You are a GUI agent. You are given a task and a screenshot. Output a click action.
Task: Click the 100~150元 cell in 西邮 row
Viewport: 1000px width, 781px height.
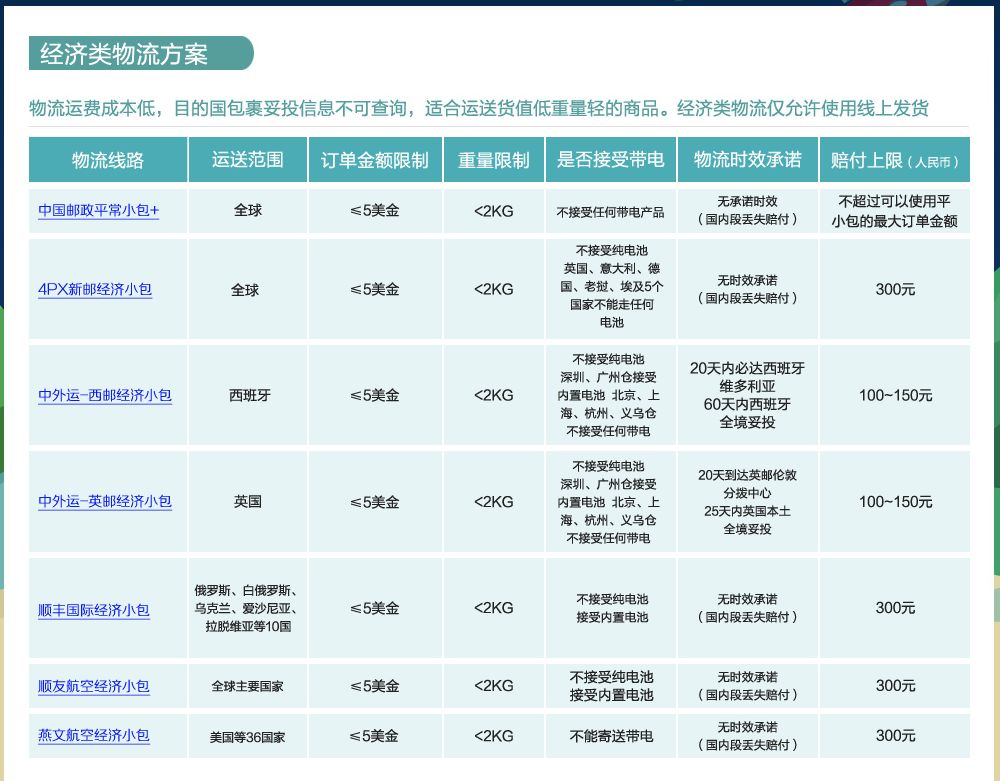click(x=895, y=395)
